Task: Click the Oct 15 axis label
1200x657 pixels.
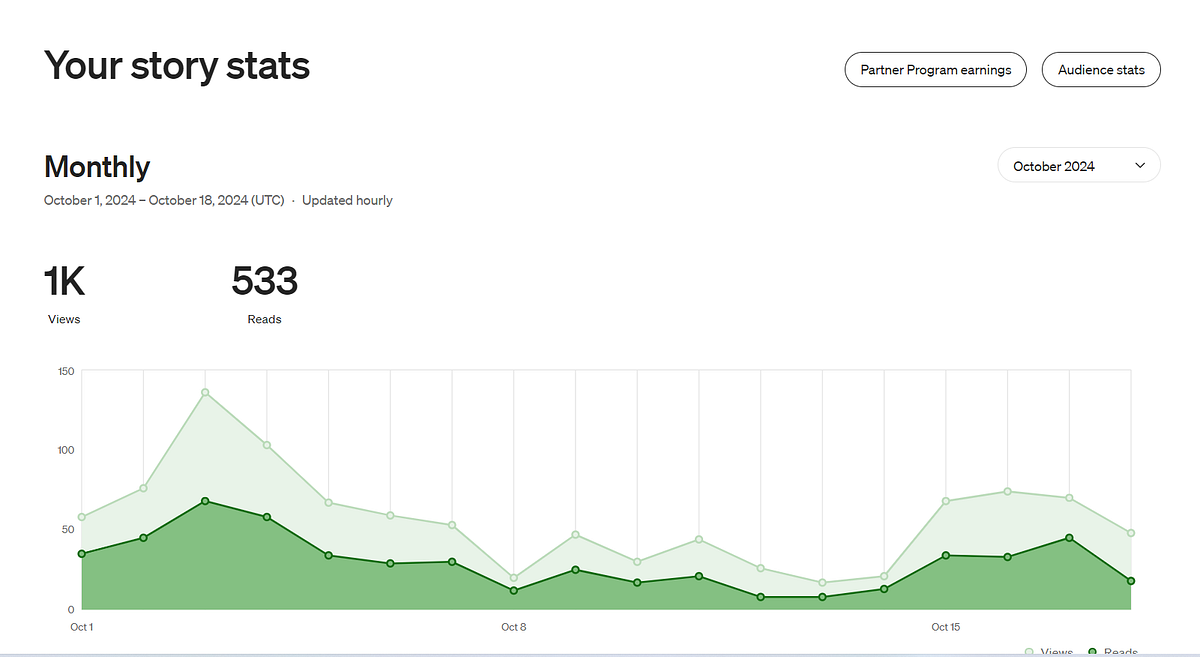Action: (946, 627)
